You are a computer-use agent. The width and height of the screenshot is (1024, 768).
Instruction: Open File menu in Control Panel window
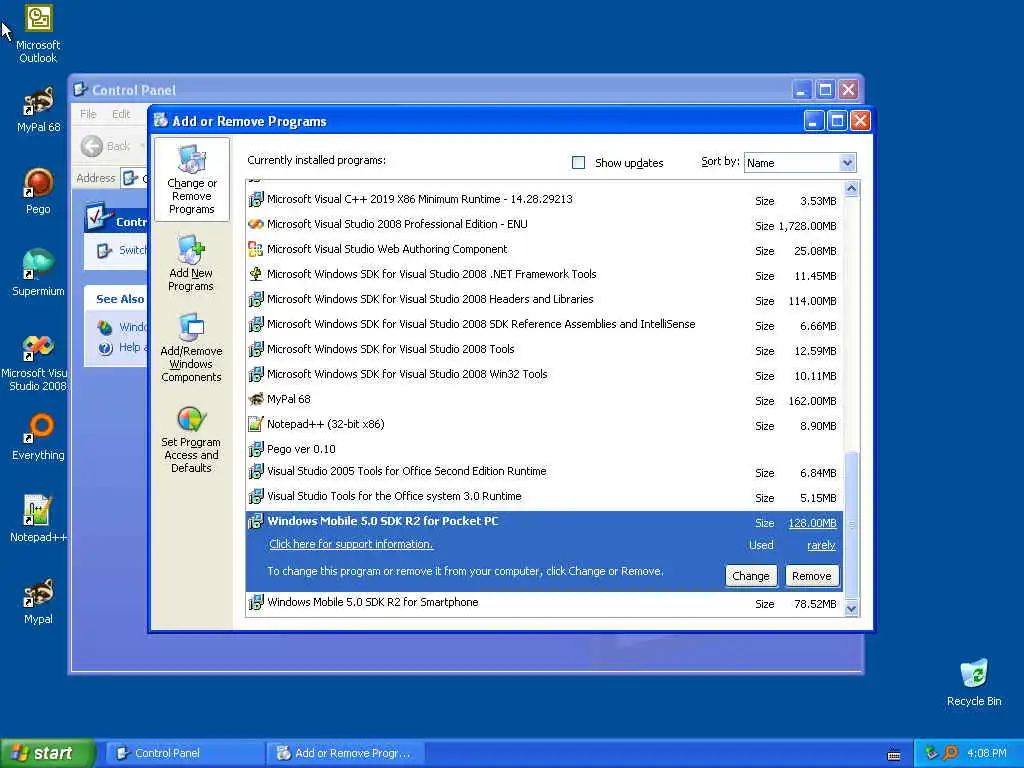(88, 114)
